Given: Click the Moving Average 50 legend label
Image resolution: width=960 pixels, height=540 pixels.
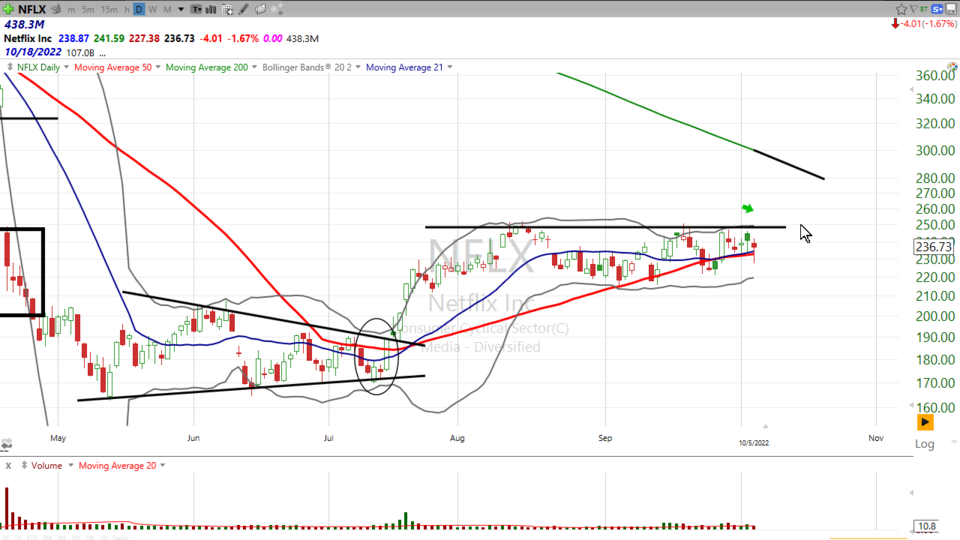Looking at the screenshot, I should 113,67.
